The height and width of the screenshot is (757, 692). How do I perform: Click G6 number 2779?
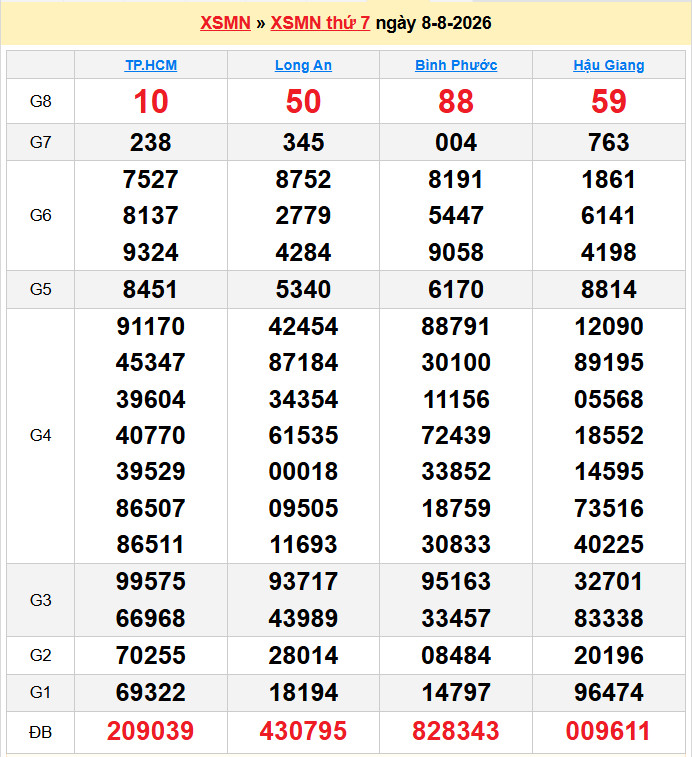303,215
